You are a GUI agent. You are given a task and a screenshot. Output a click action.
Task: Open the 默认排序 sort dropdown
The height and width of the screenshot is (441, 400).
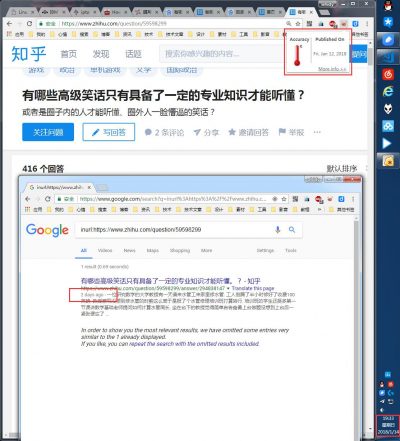pyautogui.click(x=342, y=169)
